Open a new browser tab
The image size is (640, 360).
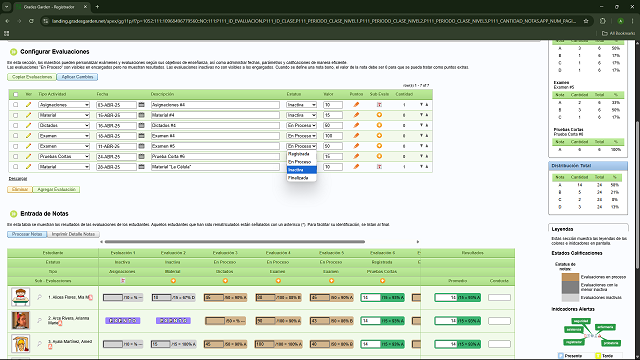[97, 7]
